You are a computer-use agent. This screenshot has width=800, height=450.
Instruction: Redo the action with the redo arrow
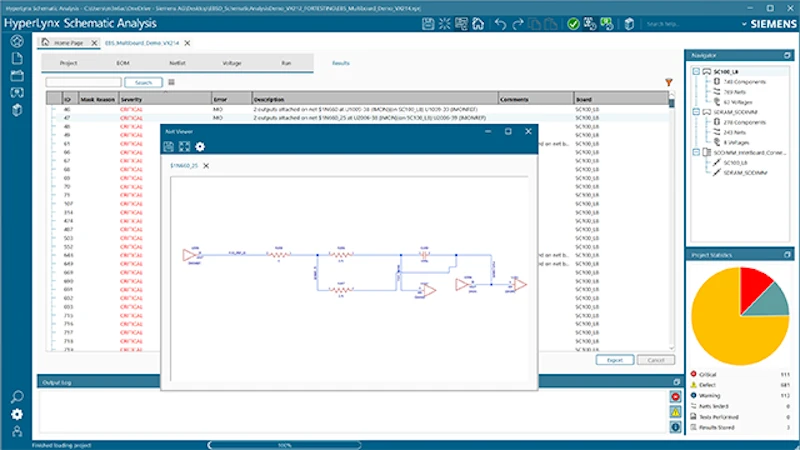[518, 24]
